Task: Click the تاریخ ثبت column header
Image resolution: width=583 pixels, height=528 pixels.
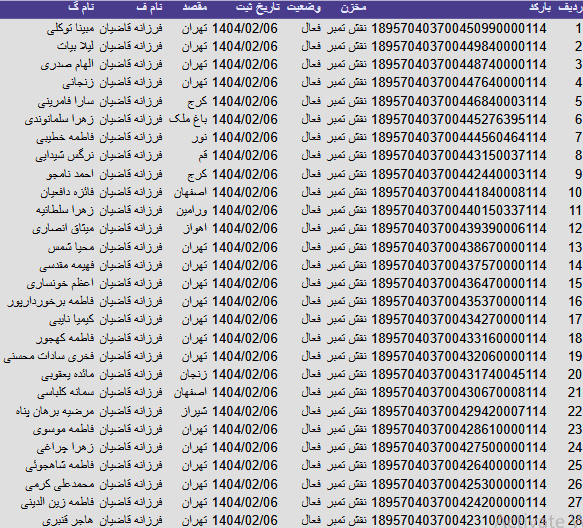Action: (x=258, y=8)
